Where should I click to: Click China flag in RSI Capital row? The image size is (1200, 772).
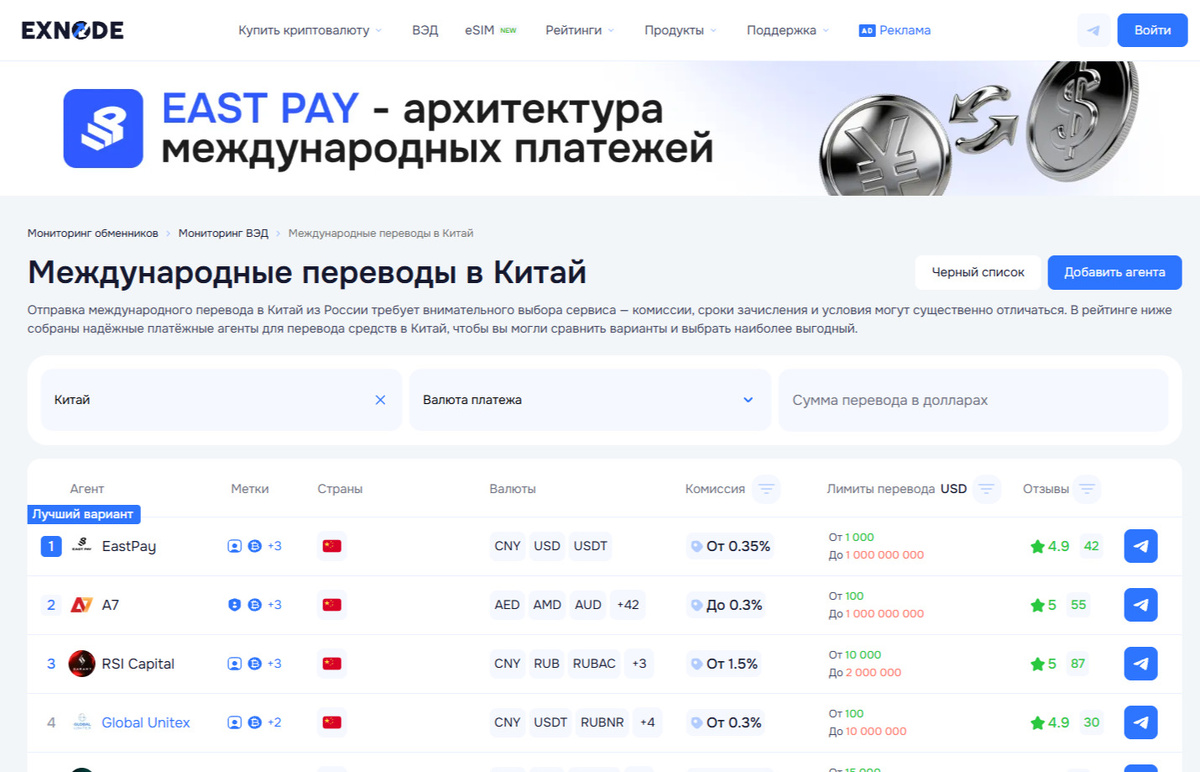point(332,663)
